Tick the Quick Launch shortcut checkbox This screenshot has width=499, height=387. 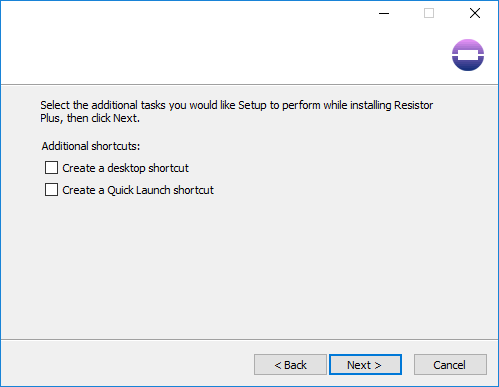(51, 189)
